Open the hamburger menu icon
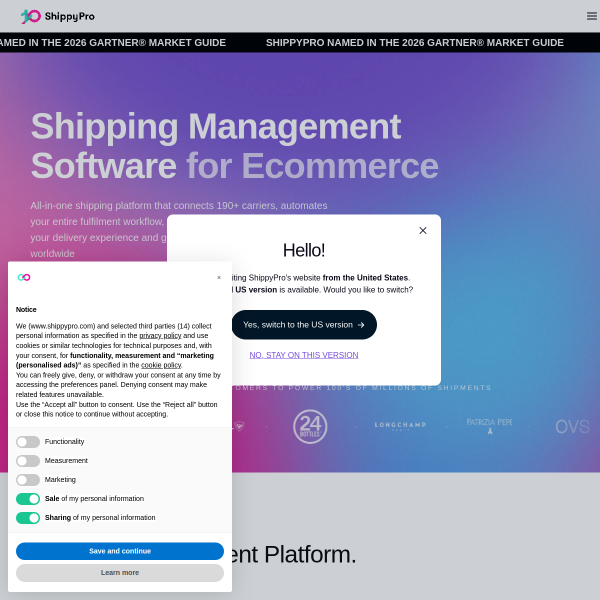The height and width of the screenshot is (600, 600). click(592, 16)
